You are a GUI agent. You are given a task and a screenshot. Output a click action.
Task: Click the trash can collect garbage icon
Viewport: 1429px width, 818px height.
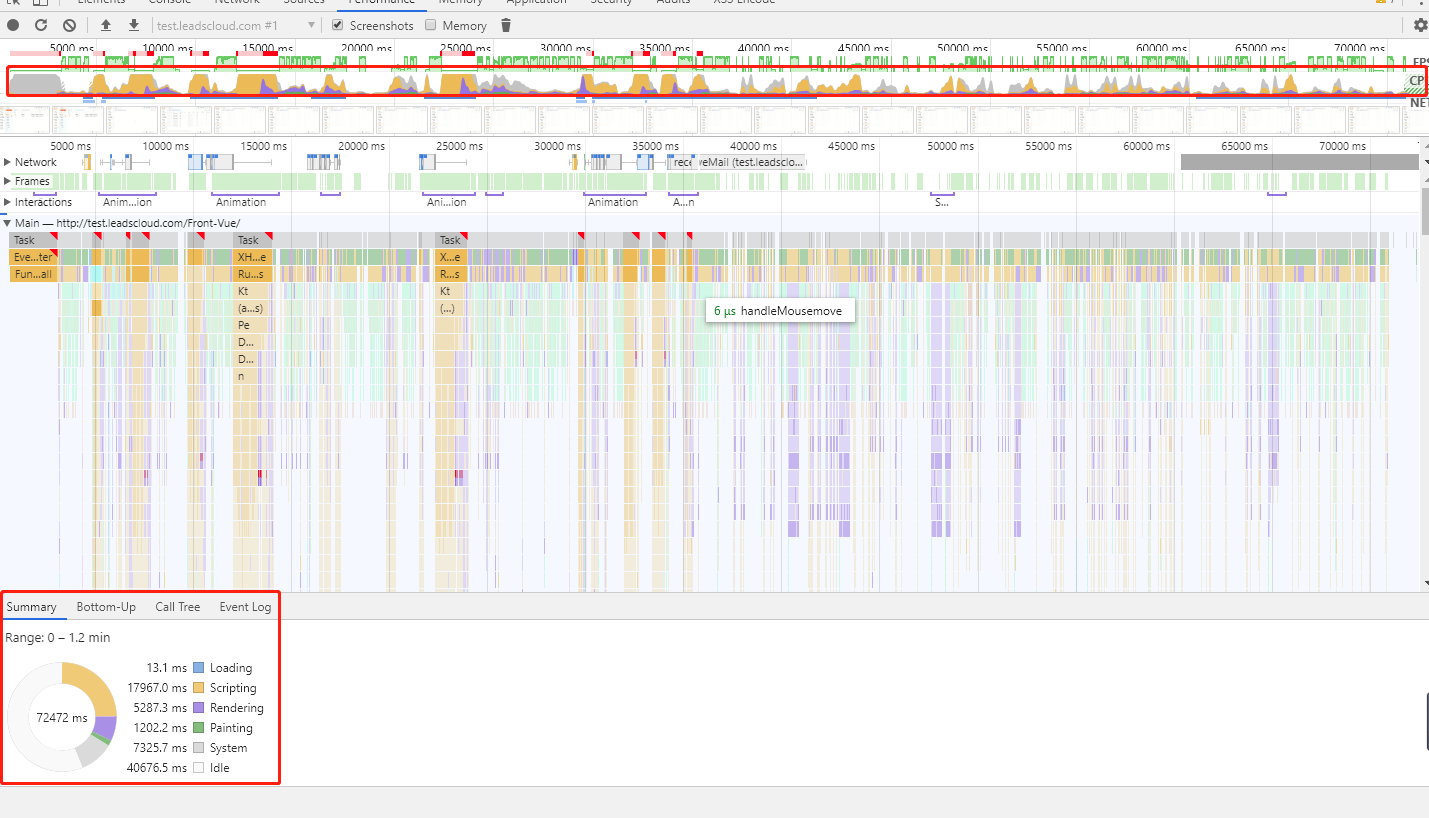coord(506,25)
